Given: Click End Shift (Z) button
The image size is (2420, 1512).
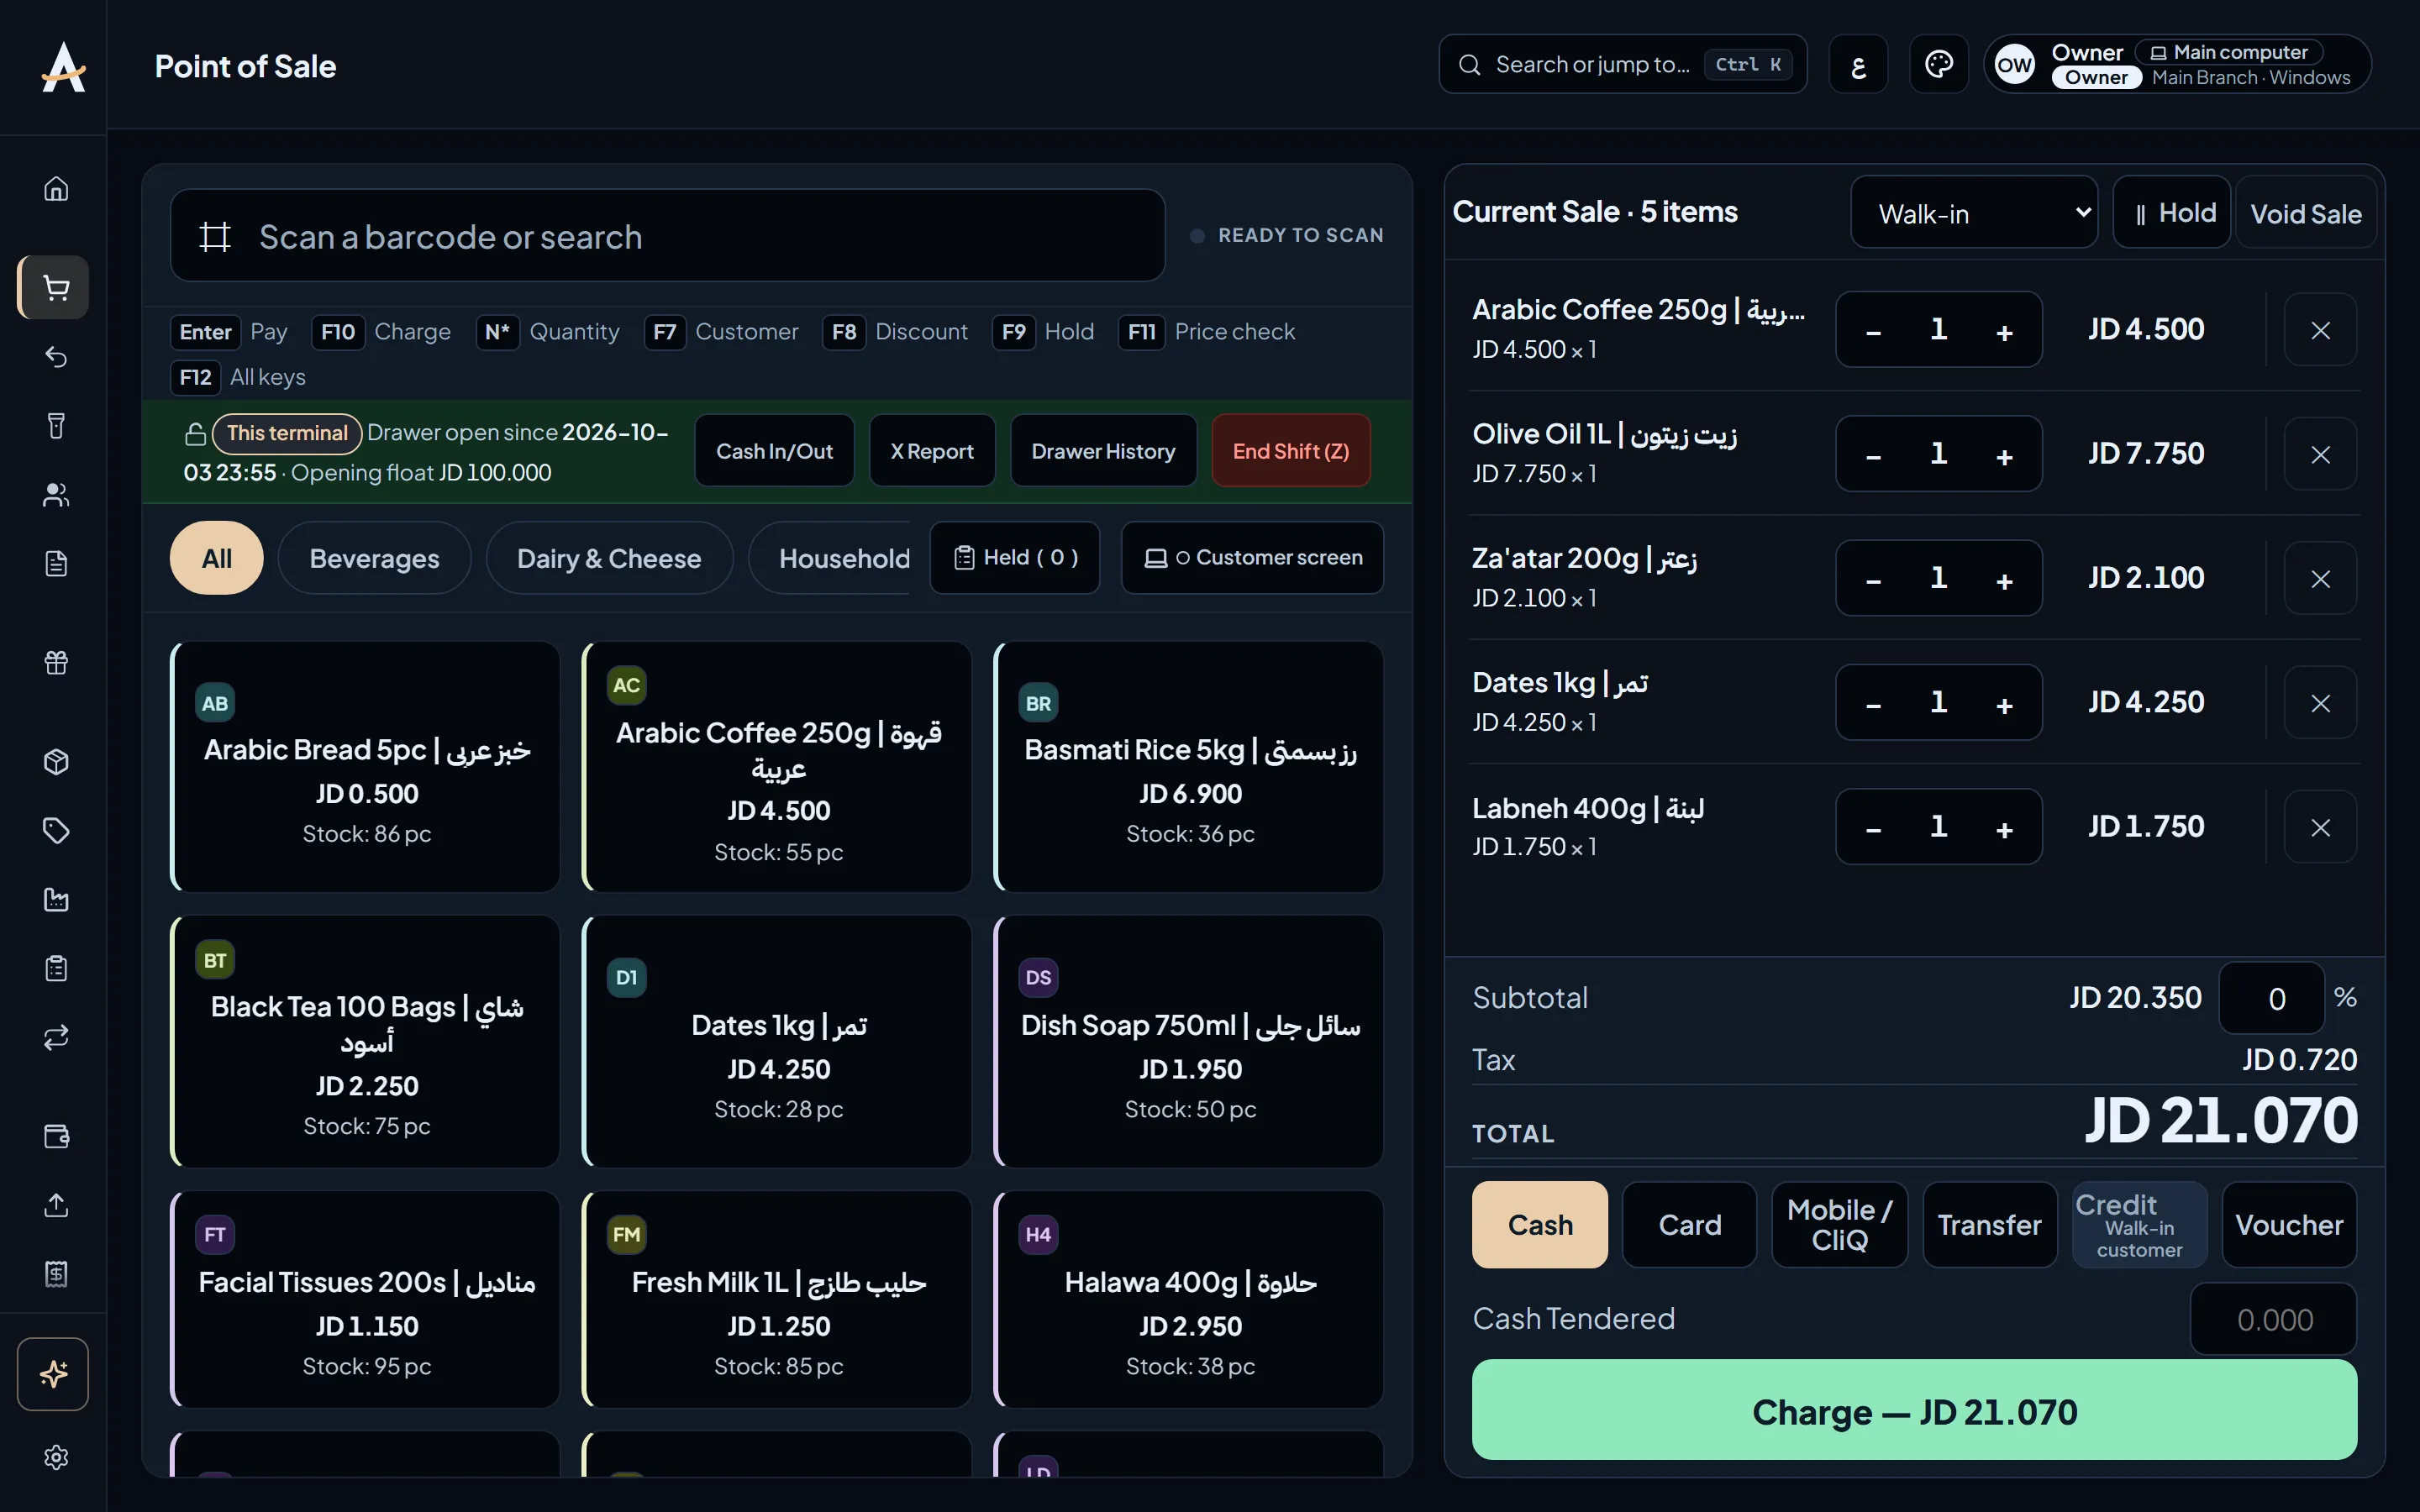Looking at the screenshot, I should point(1291,451).
